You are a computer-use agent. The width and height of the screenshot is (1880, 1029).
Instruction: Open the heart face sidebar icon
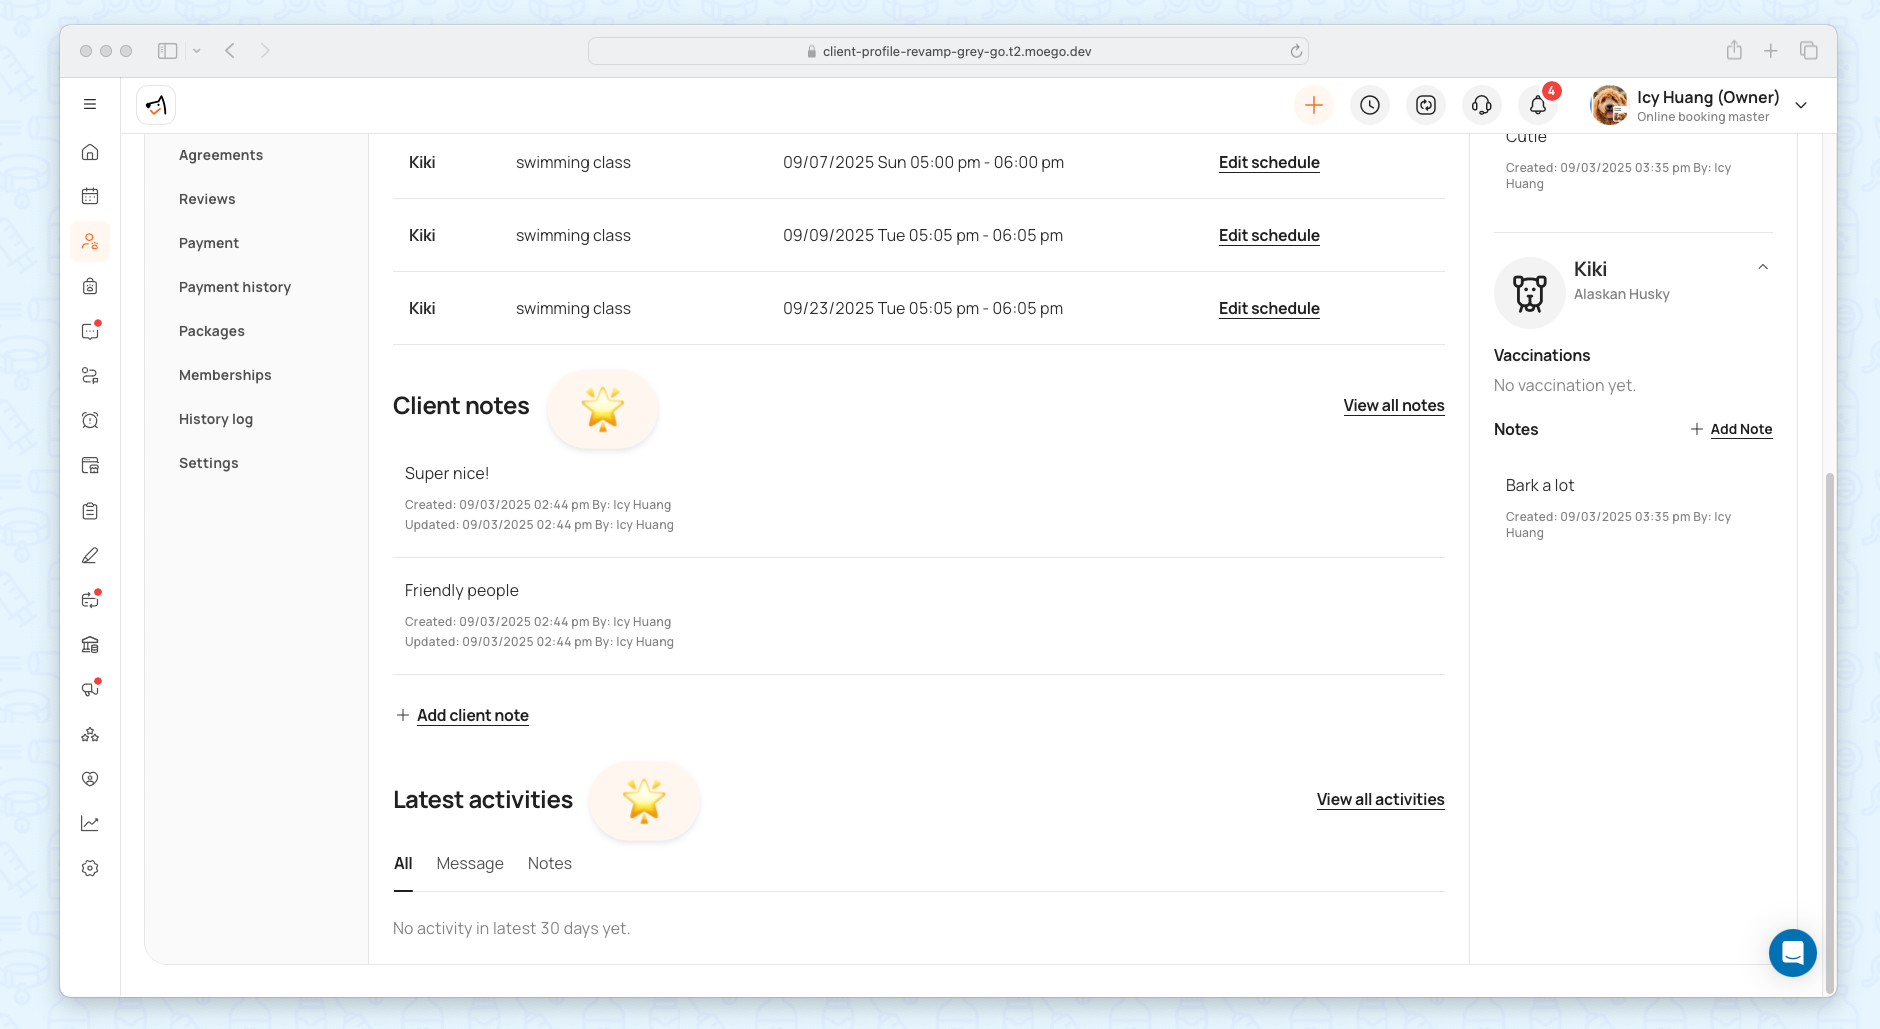90,779
